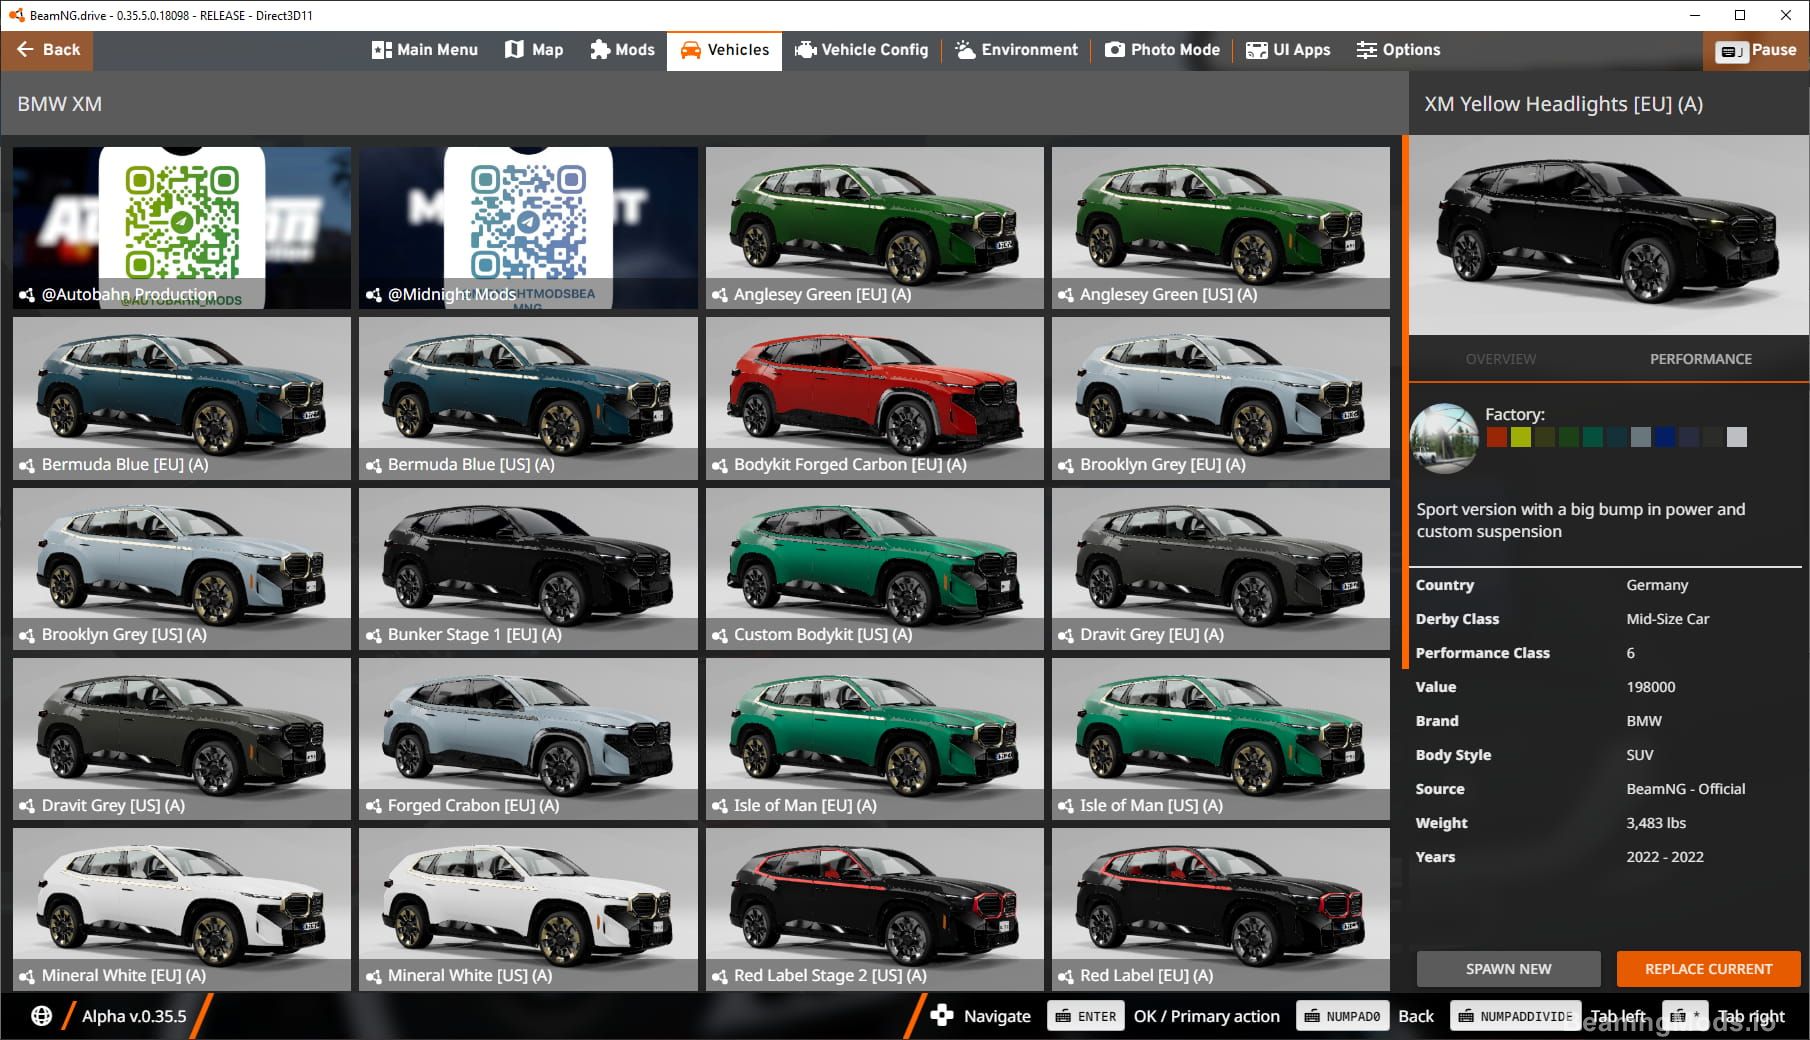The image size is (1810, 1040).
Task: Click the Years 2022 - 2022 value
Action: pyautogui.click(x=1665, y=857)
